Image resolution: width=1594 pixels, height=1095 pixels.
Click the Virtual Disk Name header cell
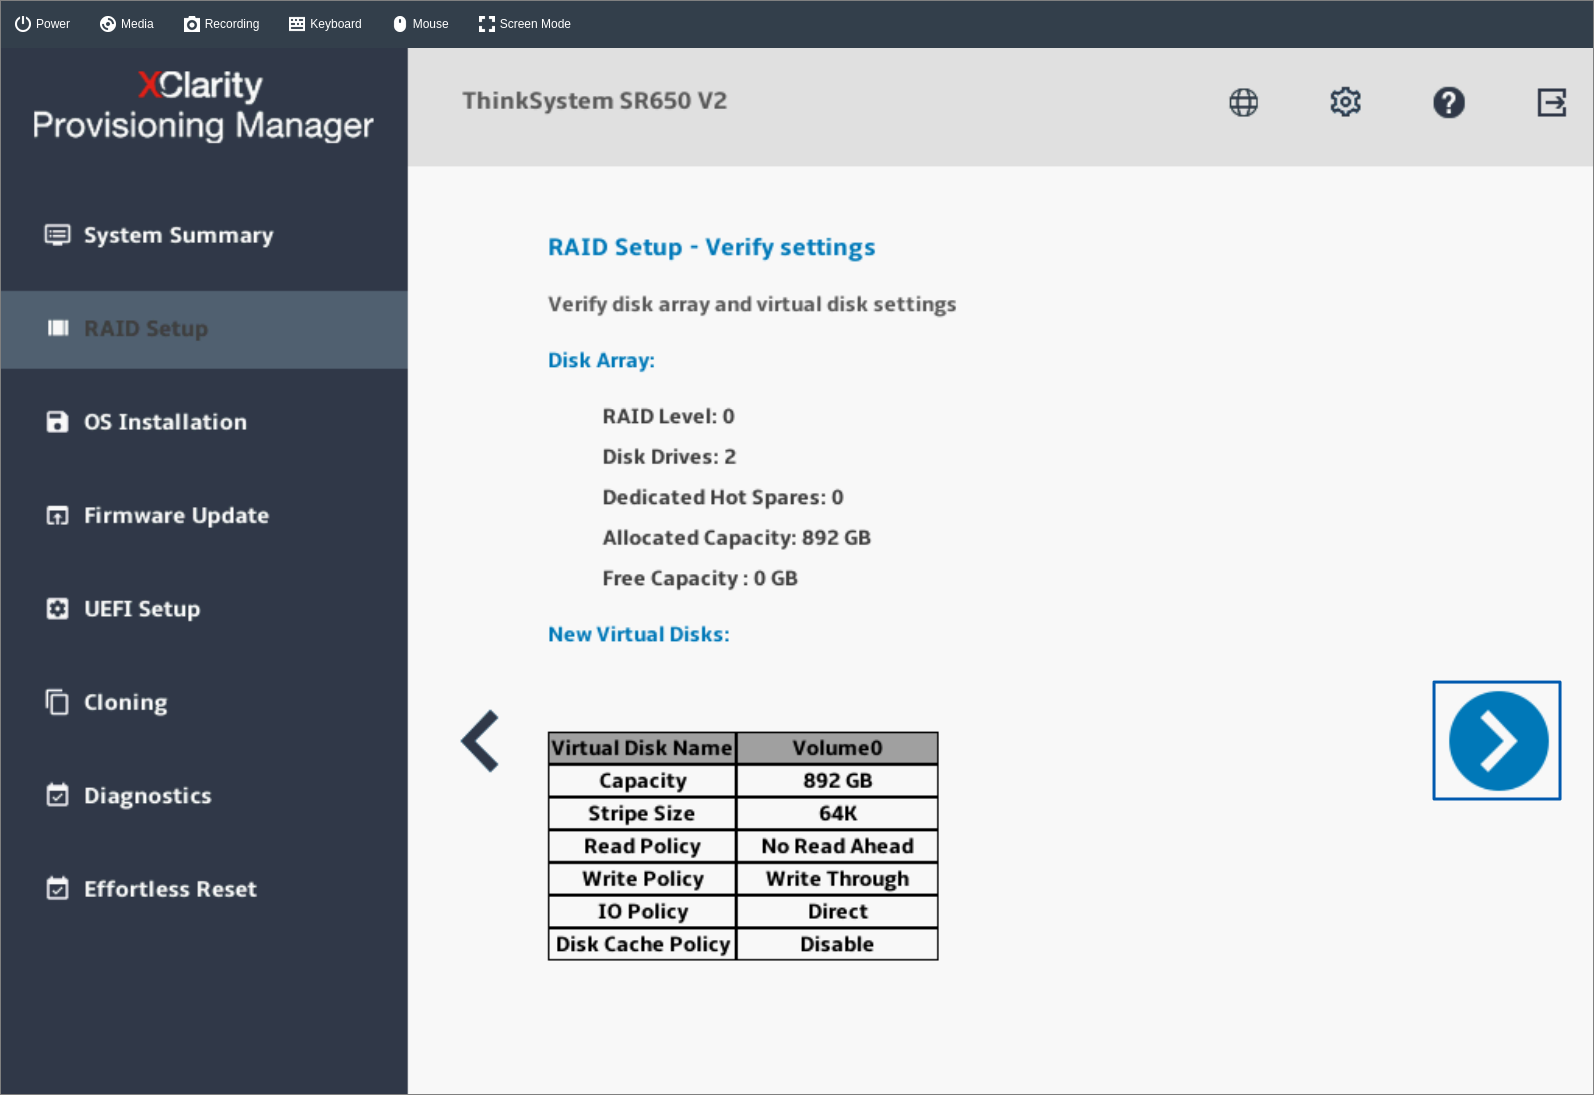point(642,748)
